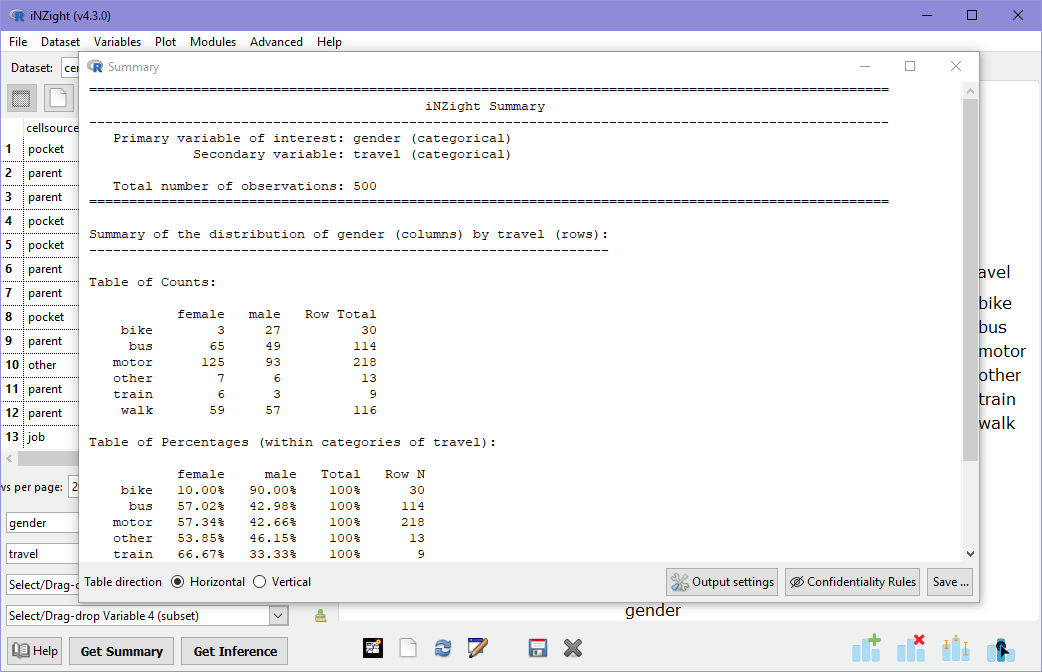Click the rename plot pencil icon

(477, 648)
